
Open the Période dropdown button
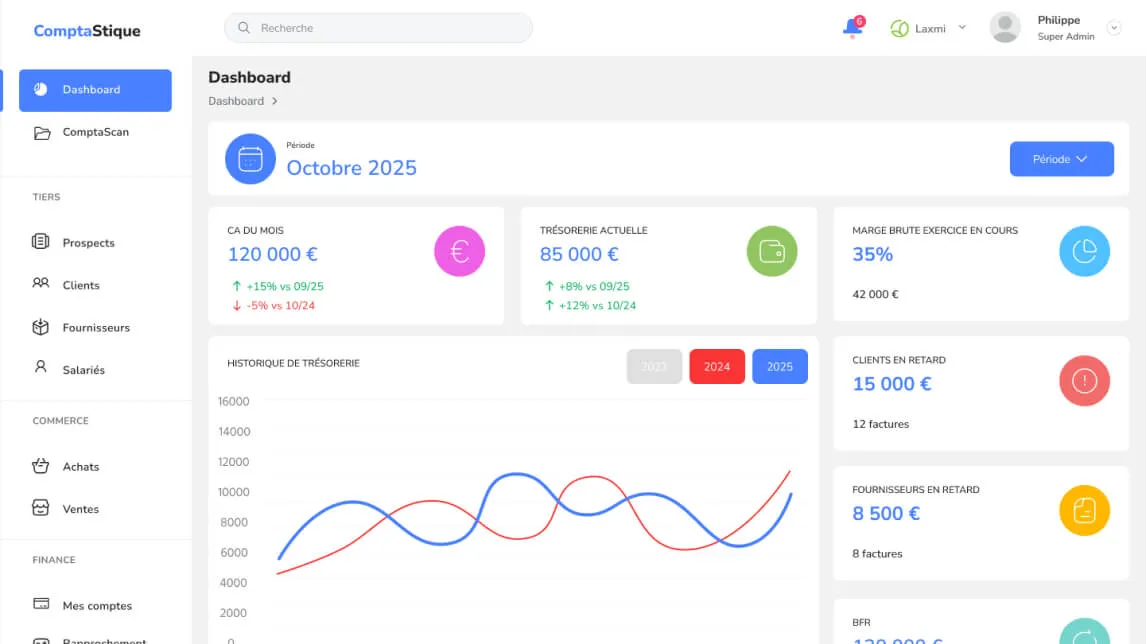1061,159
